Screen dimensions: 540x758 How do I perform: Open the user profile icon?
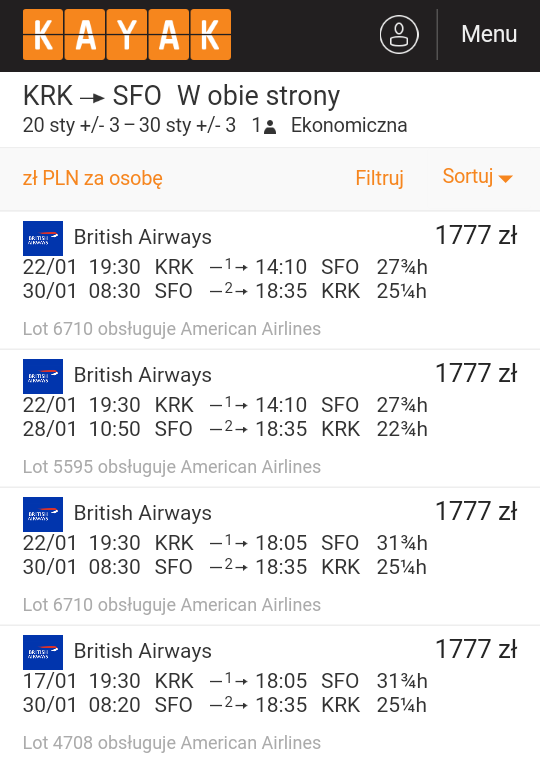pos(399,35)
